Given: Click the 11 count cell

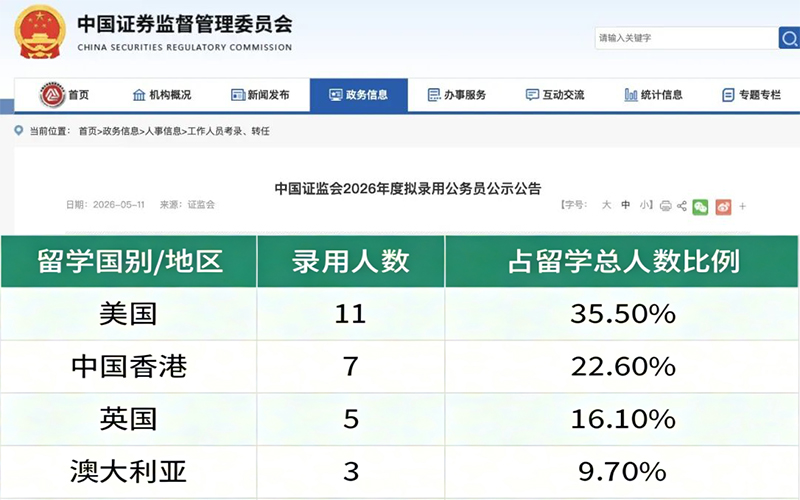Looking at the screenshot, I should pyautogui.click(x=351, y=313).
